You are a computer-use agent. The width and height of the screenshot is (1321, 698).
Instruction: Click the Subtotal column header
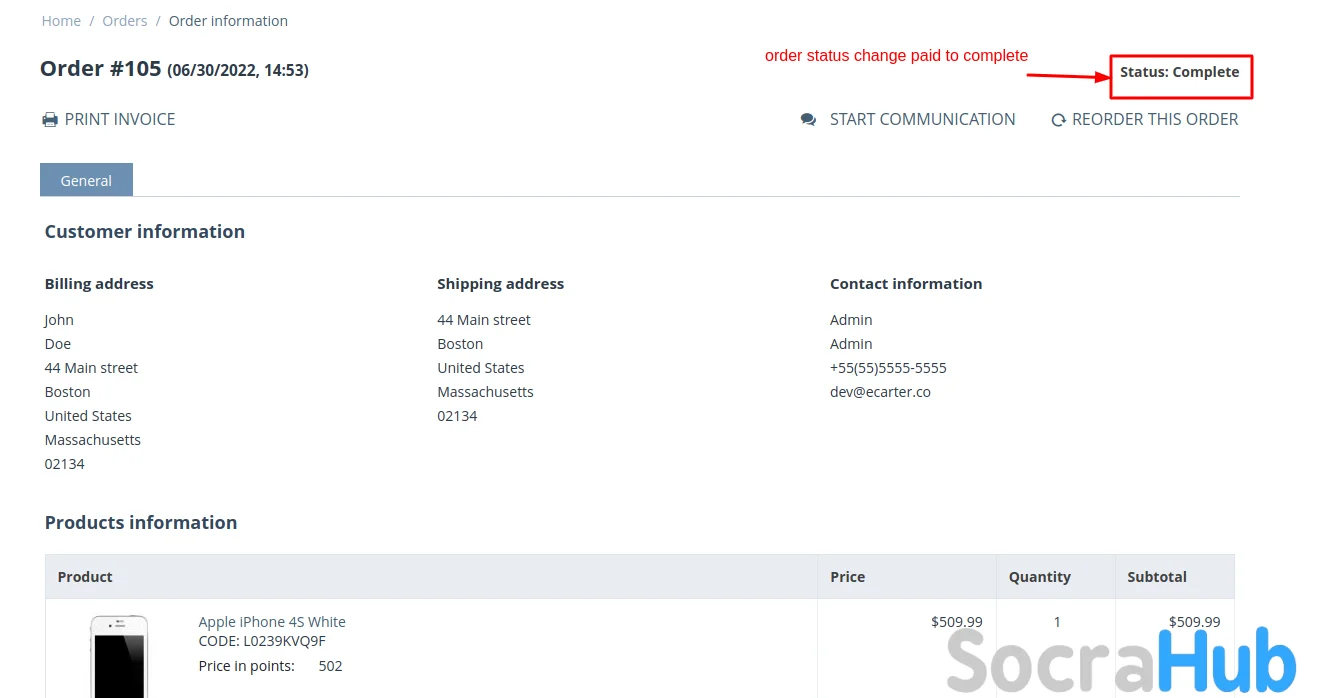click(x=1156, y=577)
